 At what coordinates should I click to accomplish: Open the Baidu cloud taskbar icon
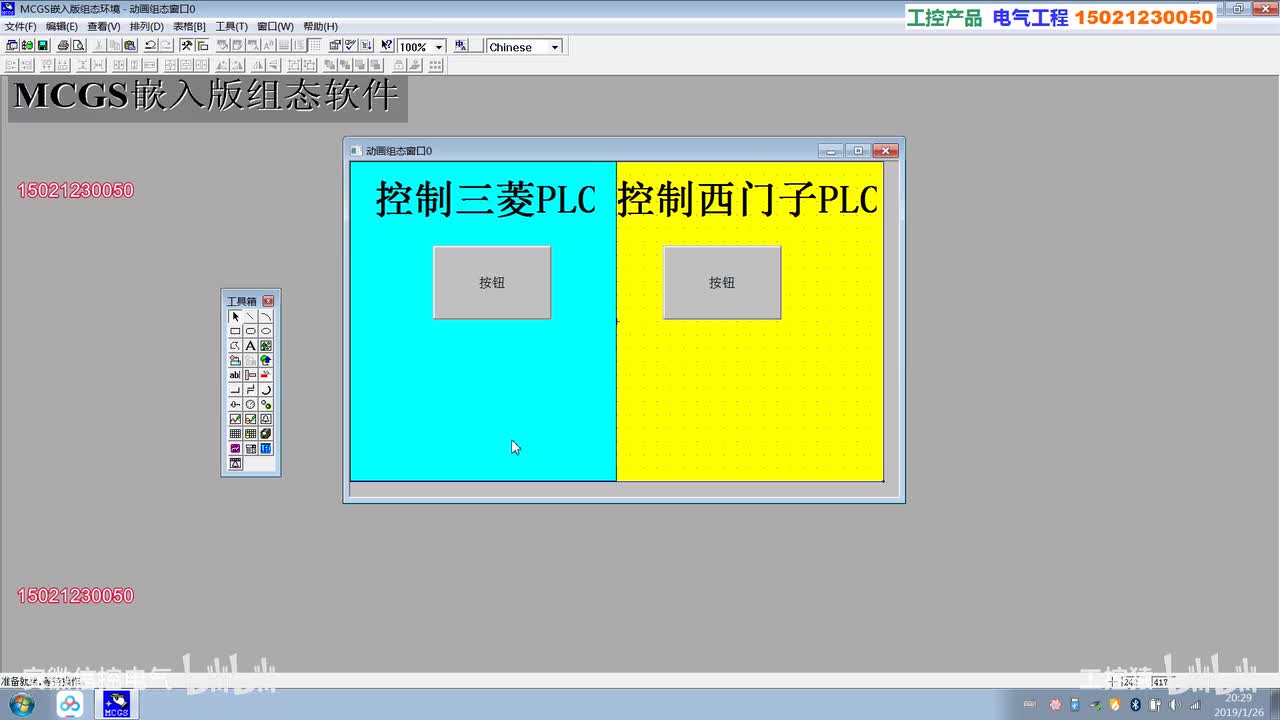(x=70, y=704)
